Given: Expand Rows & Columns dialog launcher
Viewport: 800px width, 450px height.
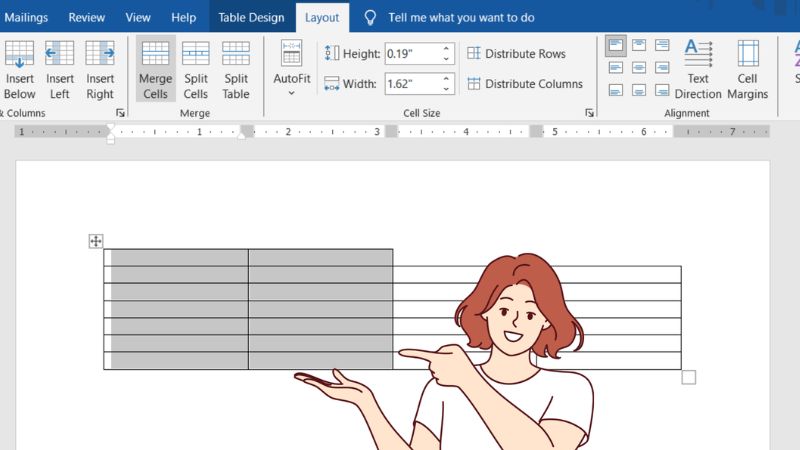Looking at the screenshot, I should click(121, 113).
